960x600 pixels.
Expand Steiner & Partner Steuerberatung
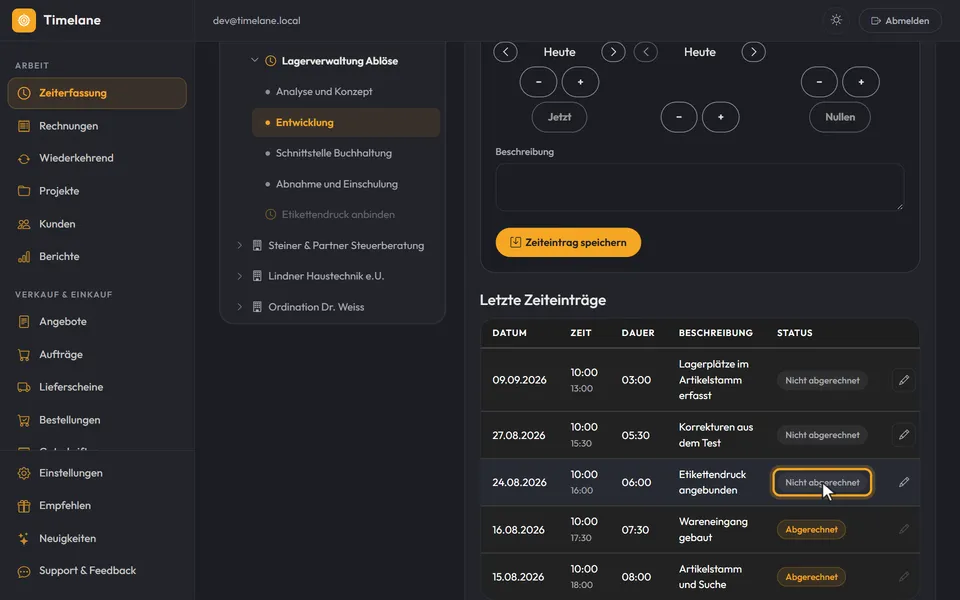coord(239,245)
